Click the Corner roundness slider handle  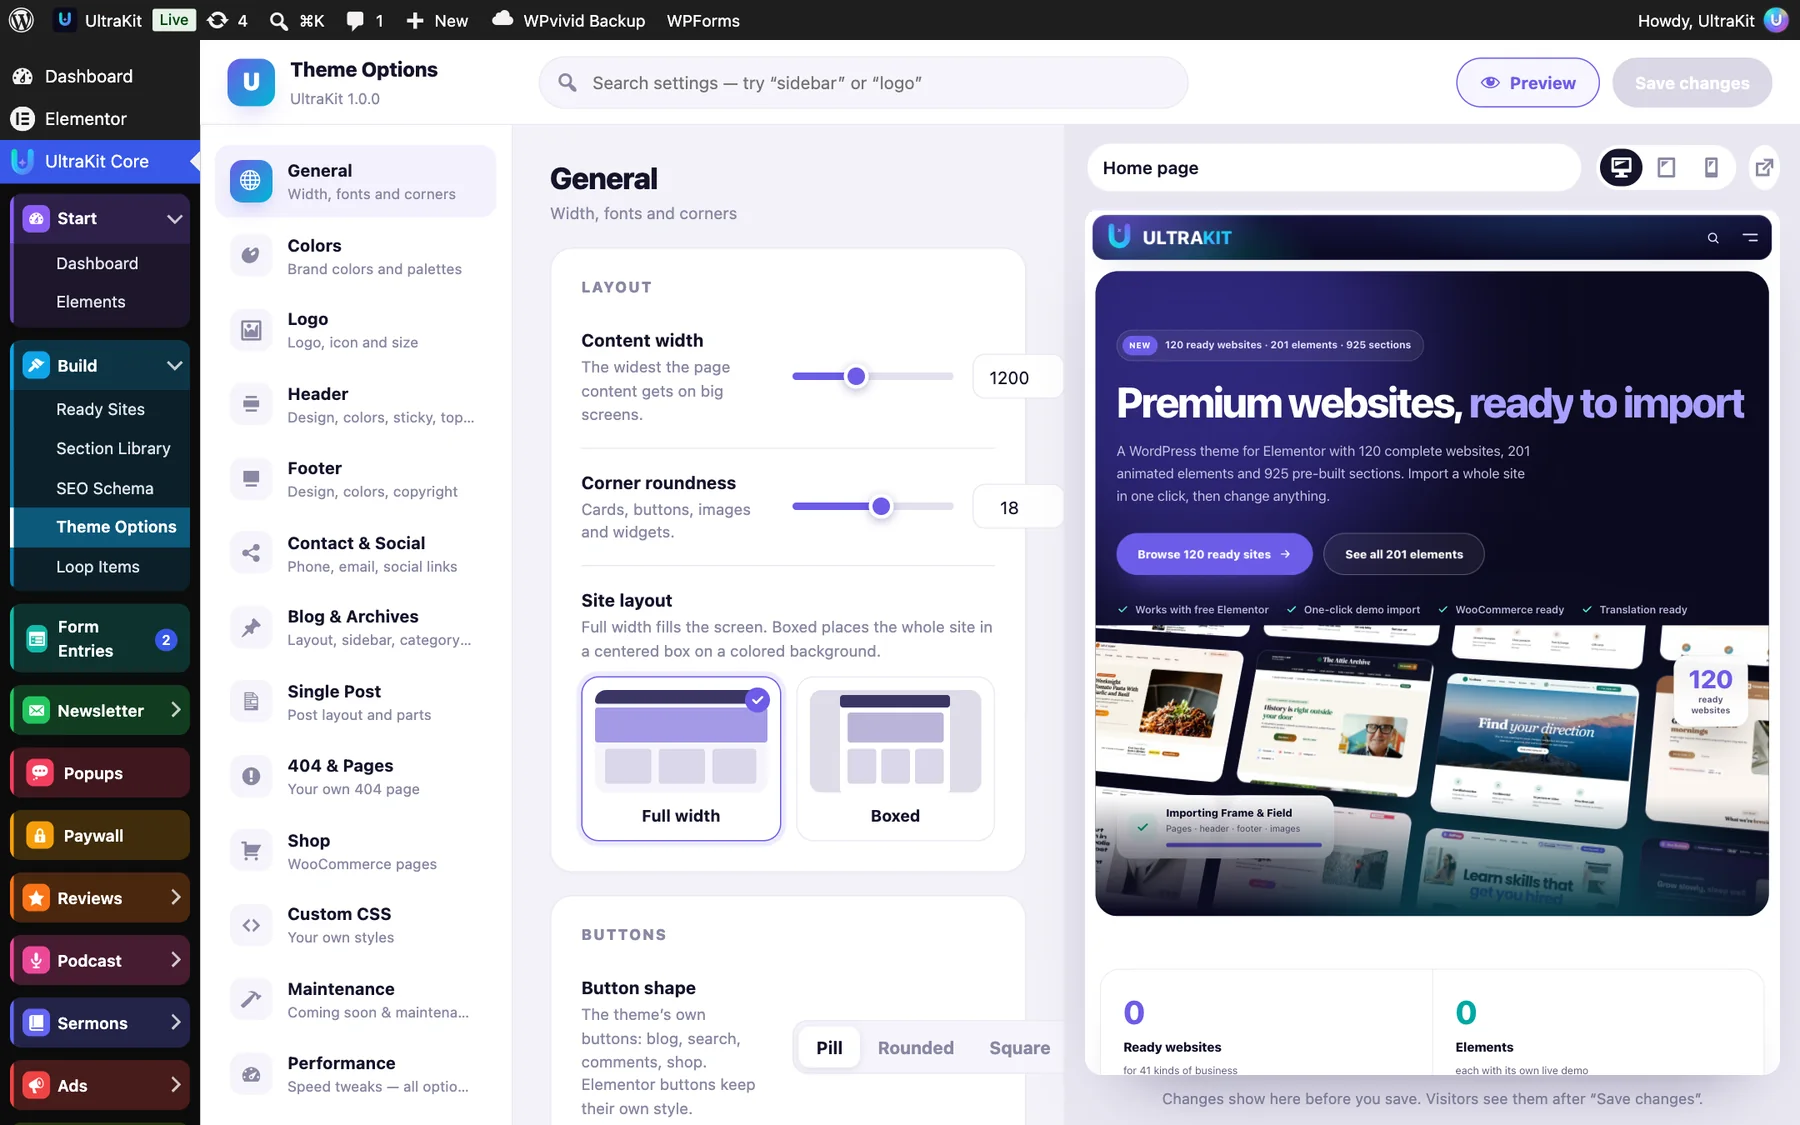click(x=881, y=507)
